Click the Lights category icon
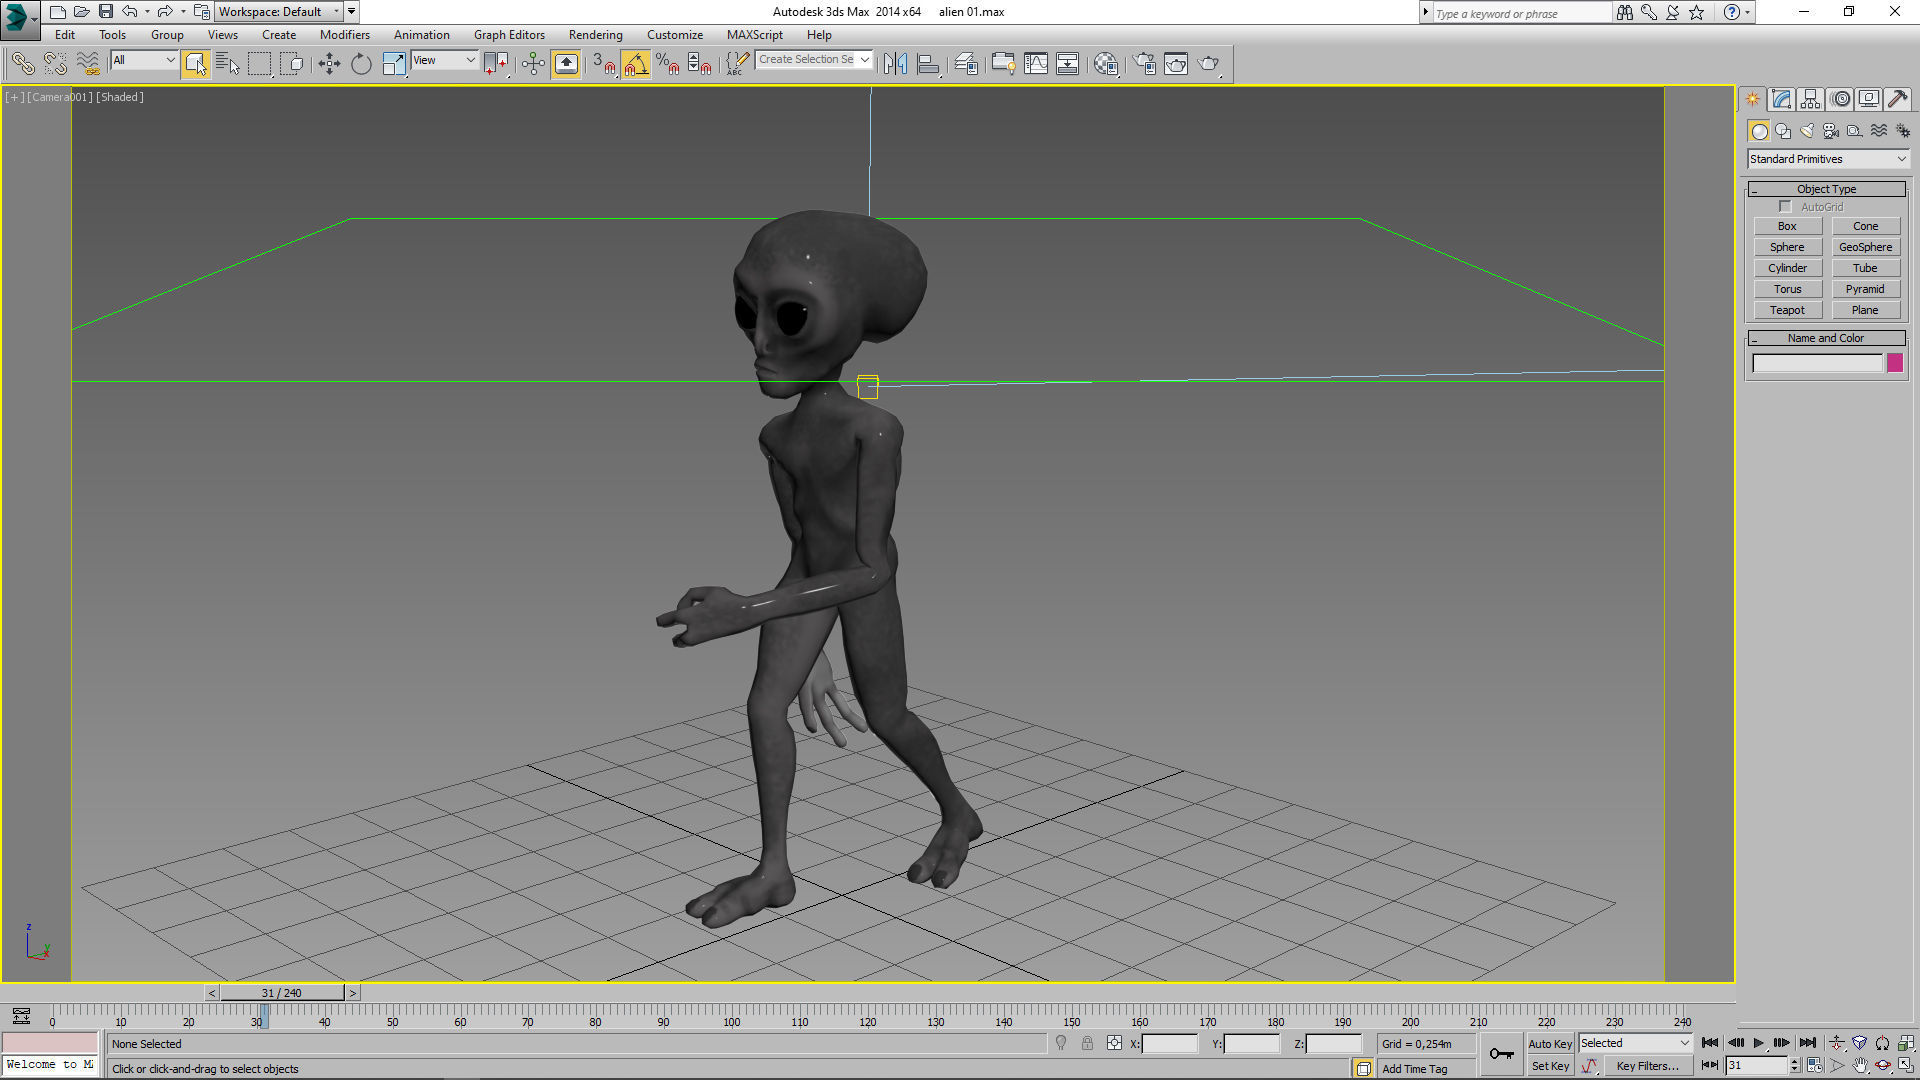Screen dimensions: 1920x1080 1807,131
